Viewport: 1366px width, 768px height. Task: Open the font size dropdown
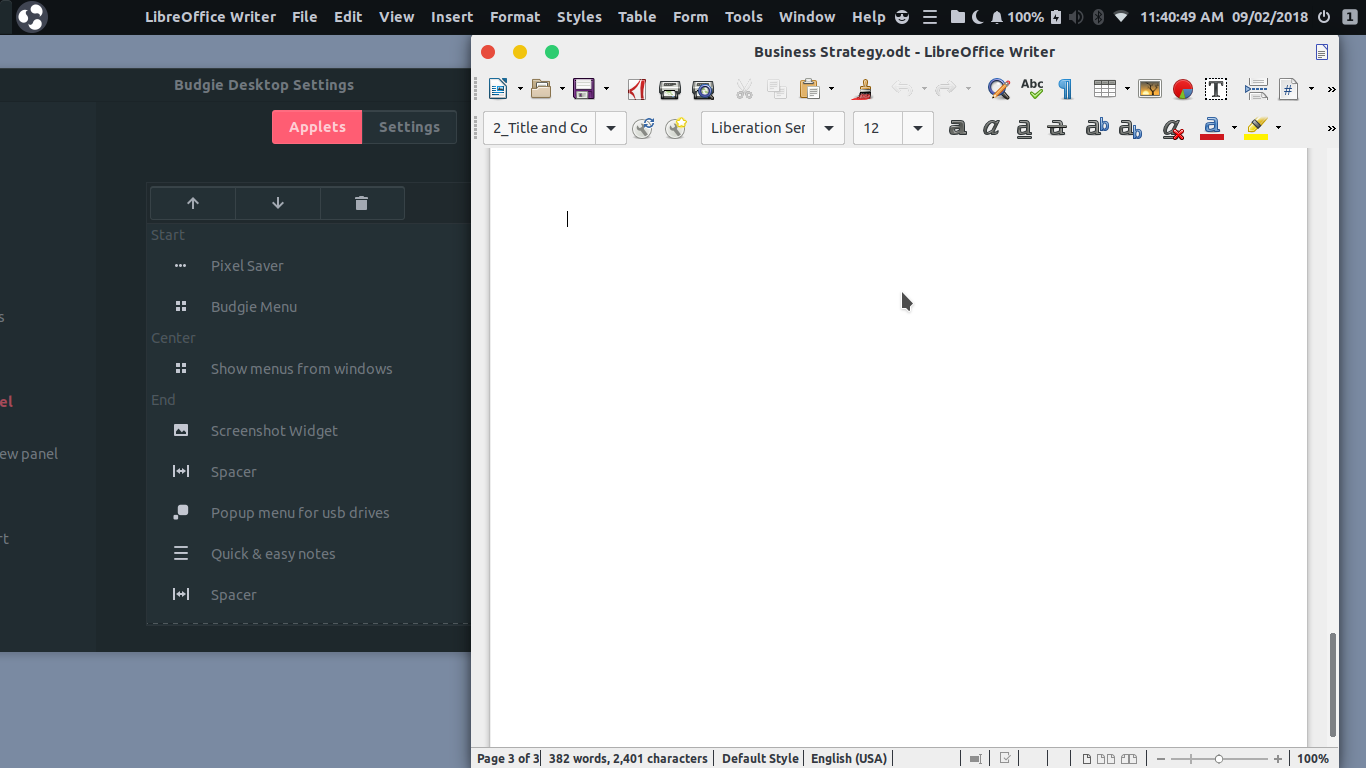pyautogui.click(x=917, y=128)
